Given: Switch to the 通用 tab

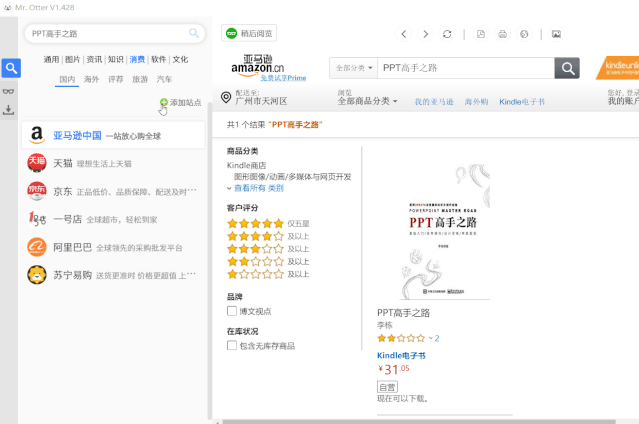Looking at the screenshot, I should (51, 60).
